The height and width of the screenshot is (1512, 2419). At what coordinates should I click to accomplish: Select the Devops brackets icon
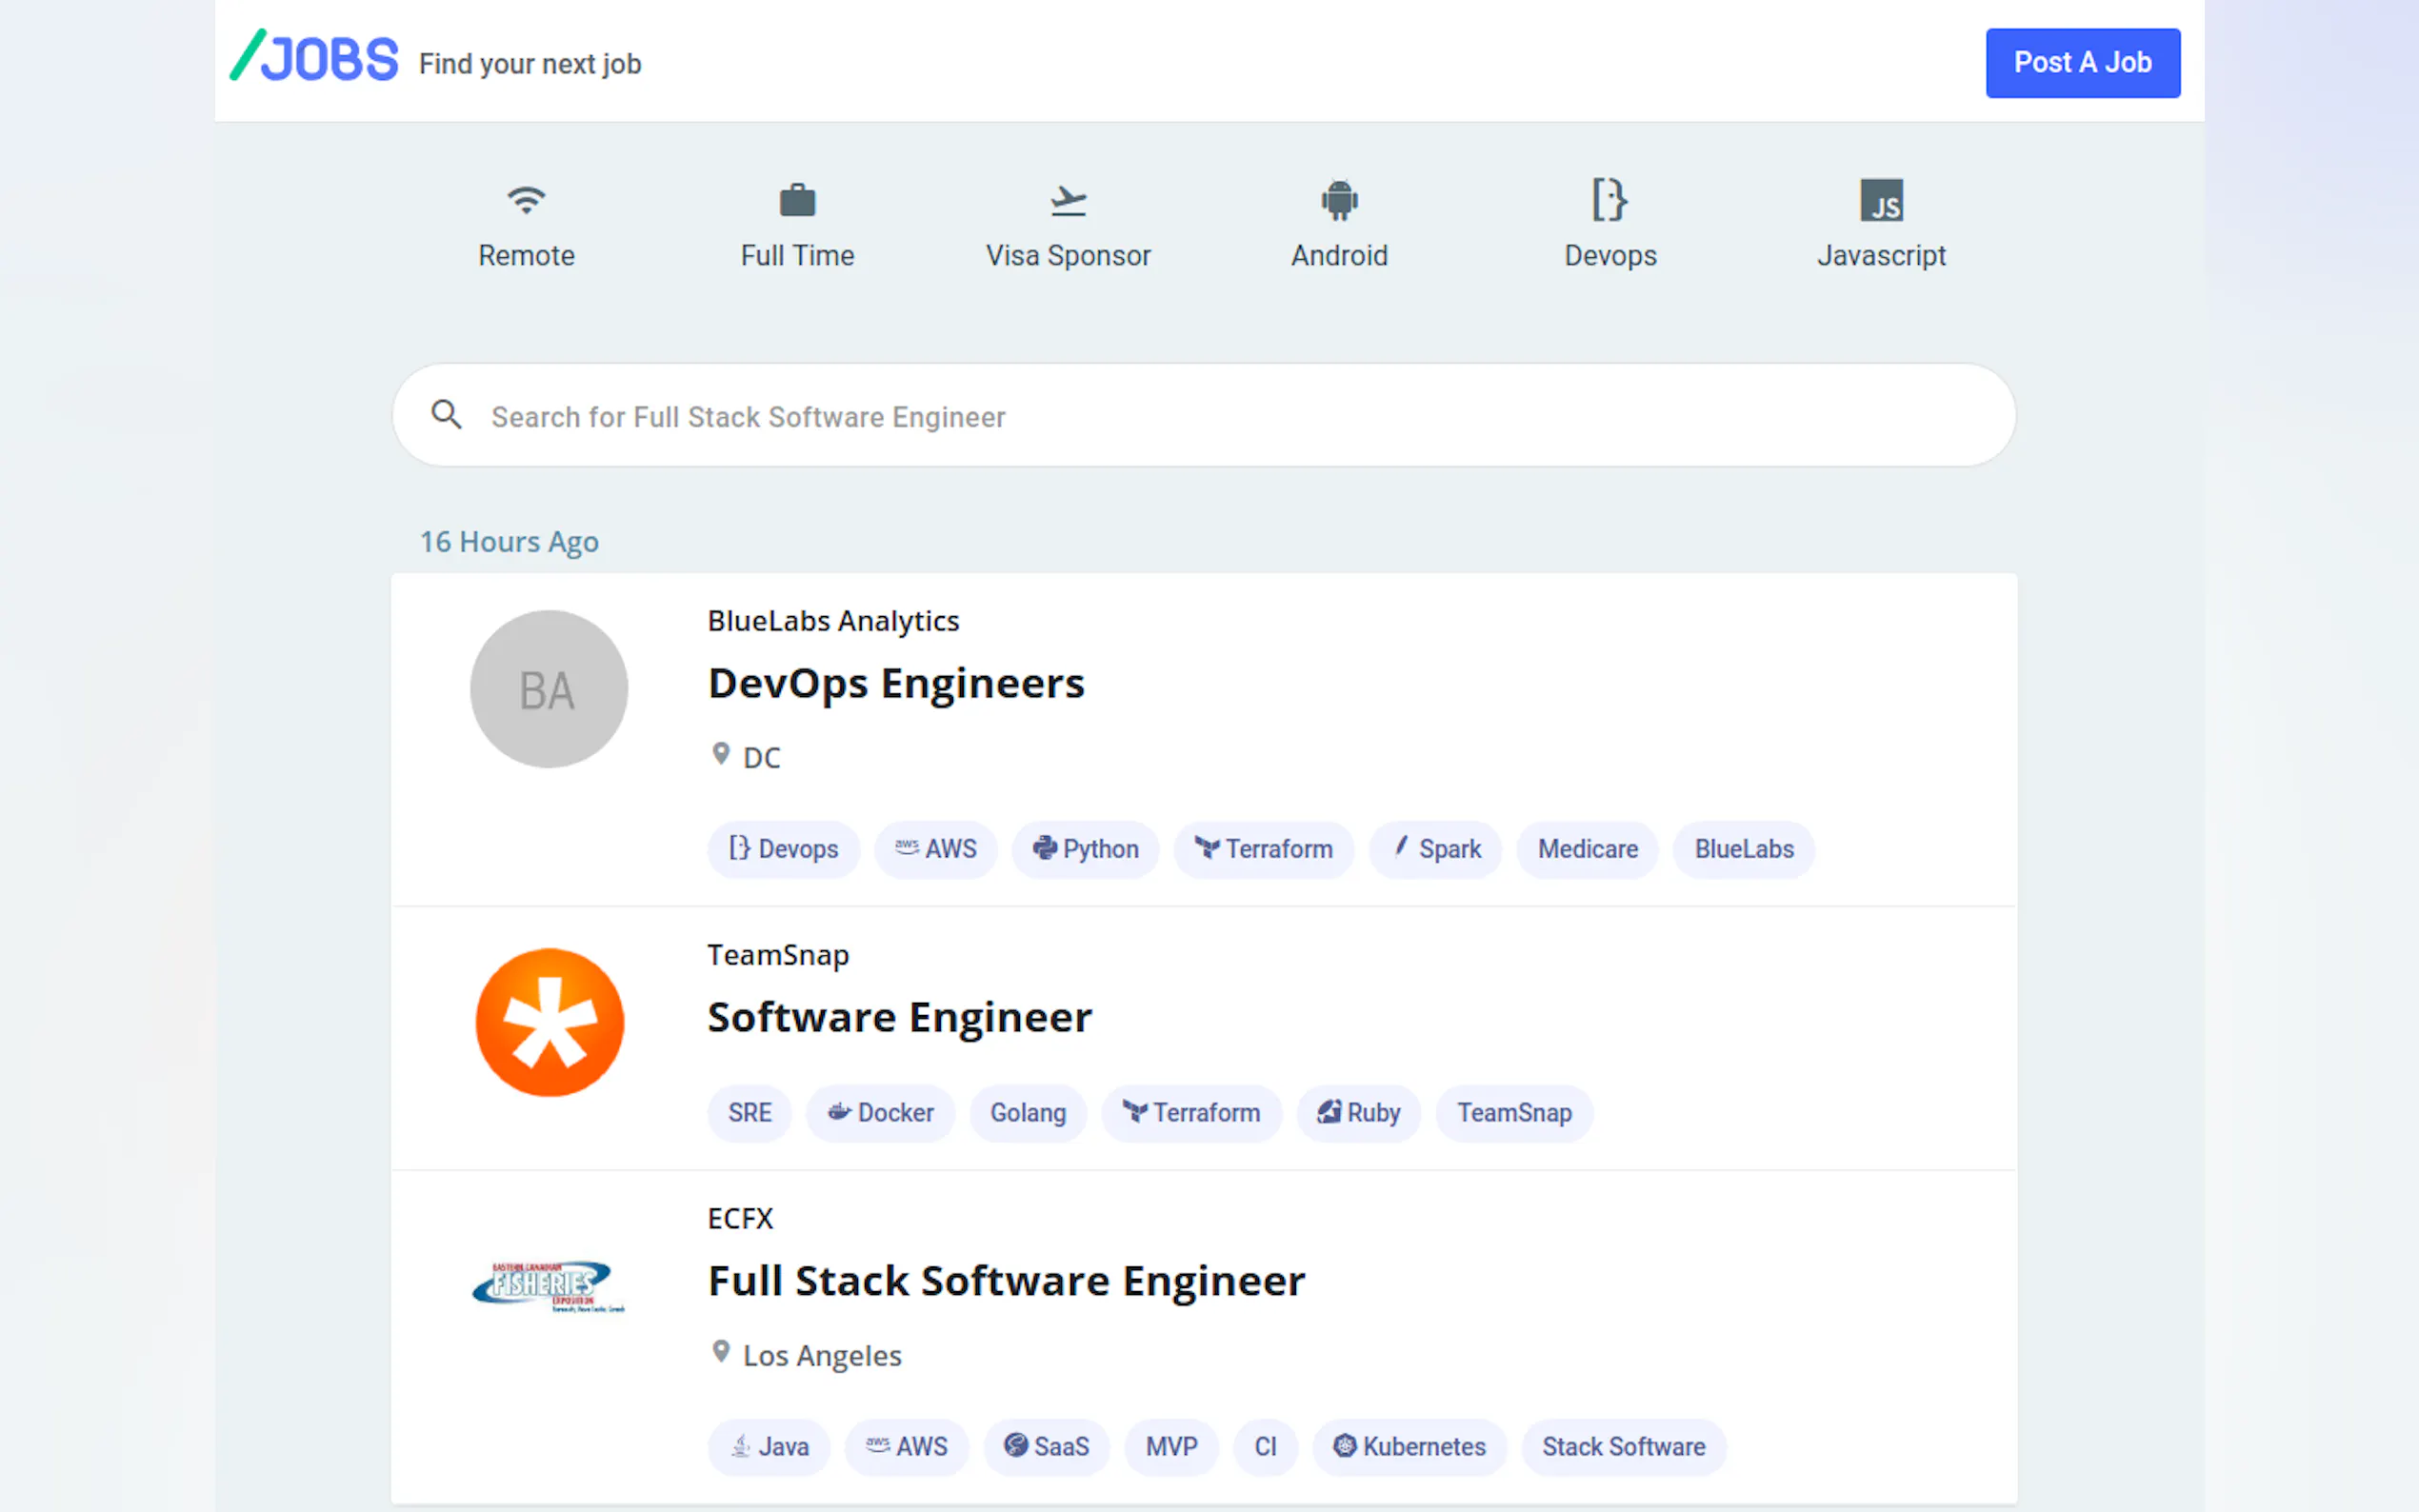[x=1610, y=200]
